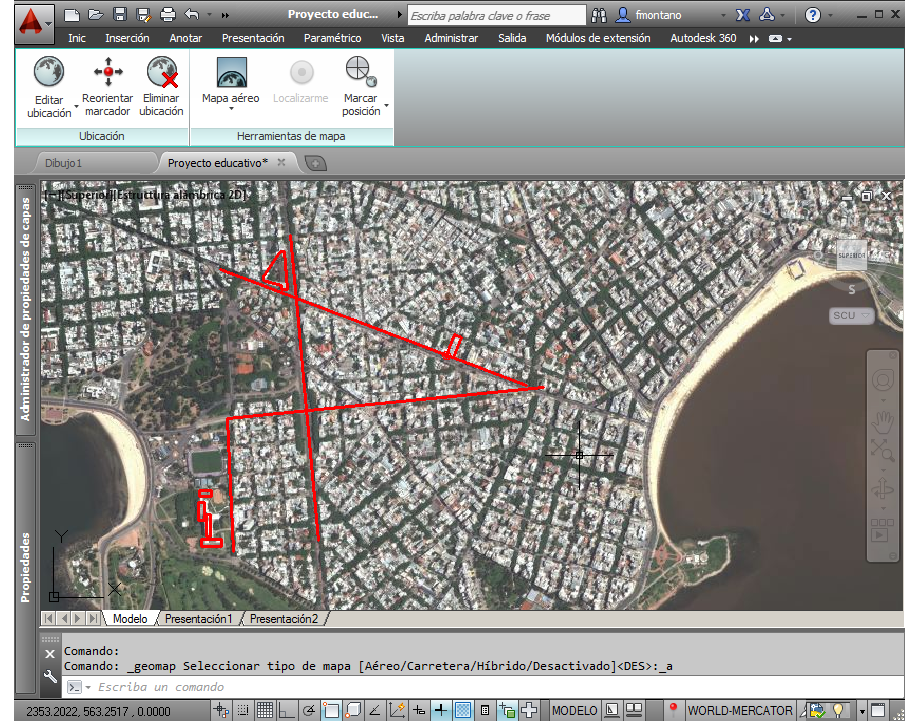Screen dimensions: 905x721
Task: Expand the fmontano user account dropdown
Action: (723, 16)
